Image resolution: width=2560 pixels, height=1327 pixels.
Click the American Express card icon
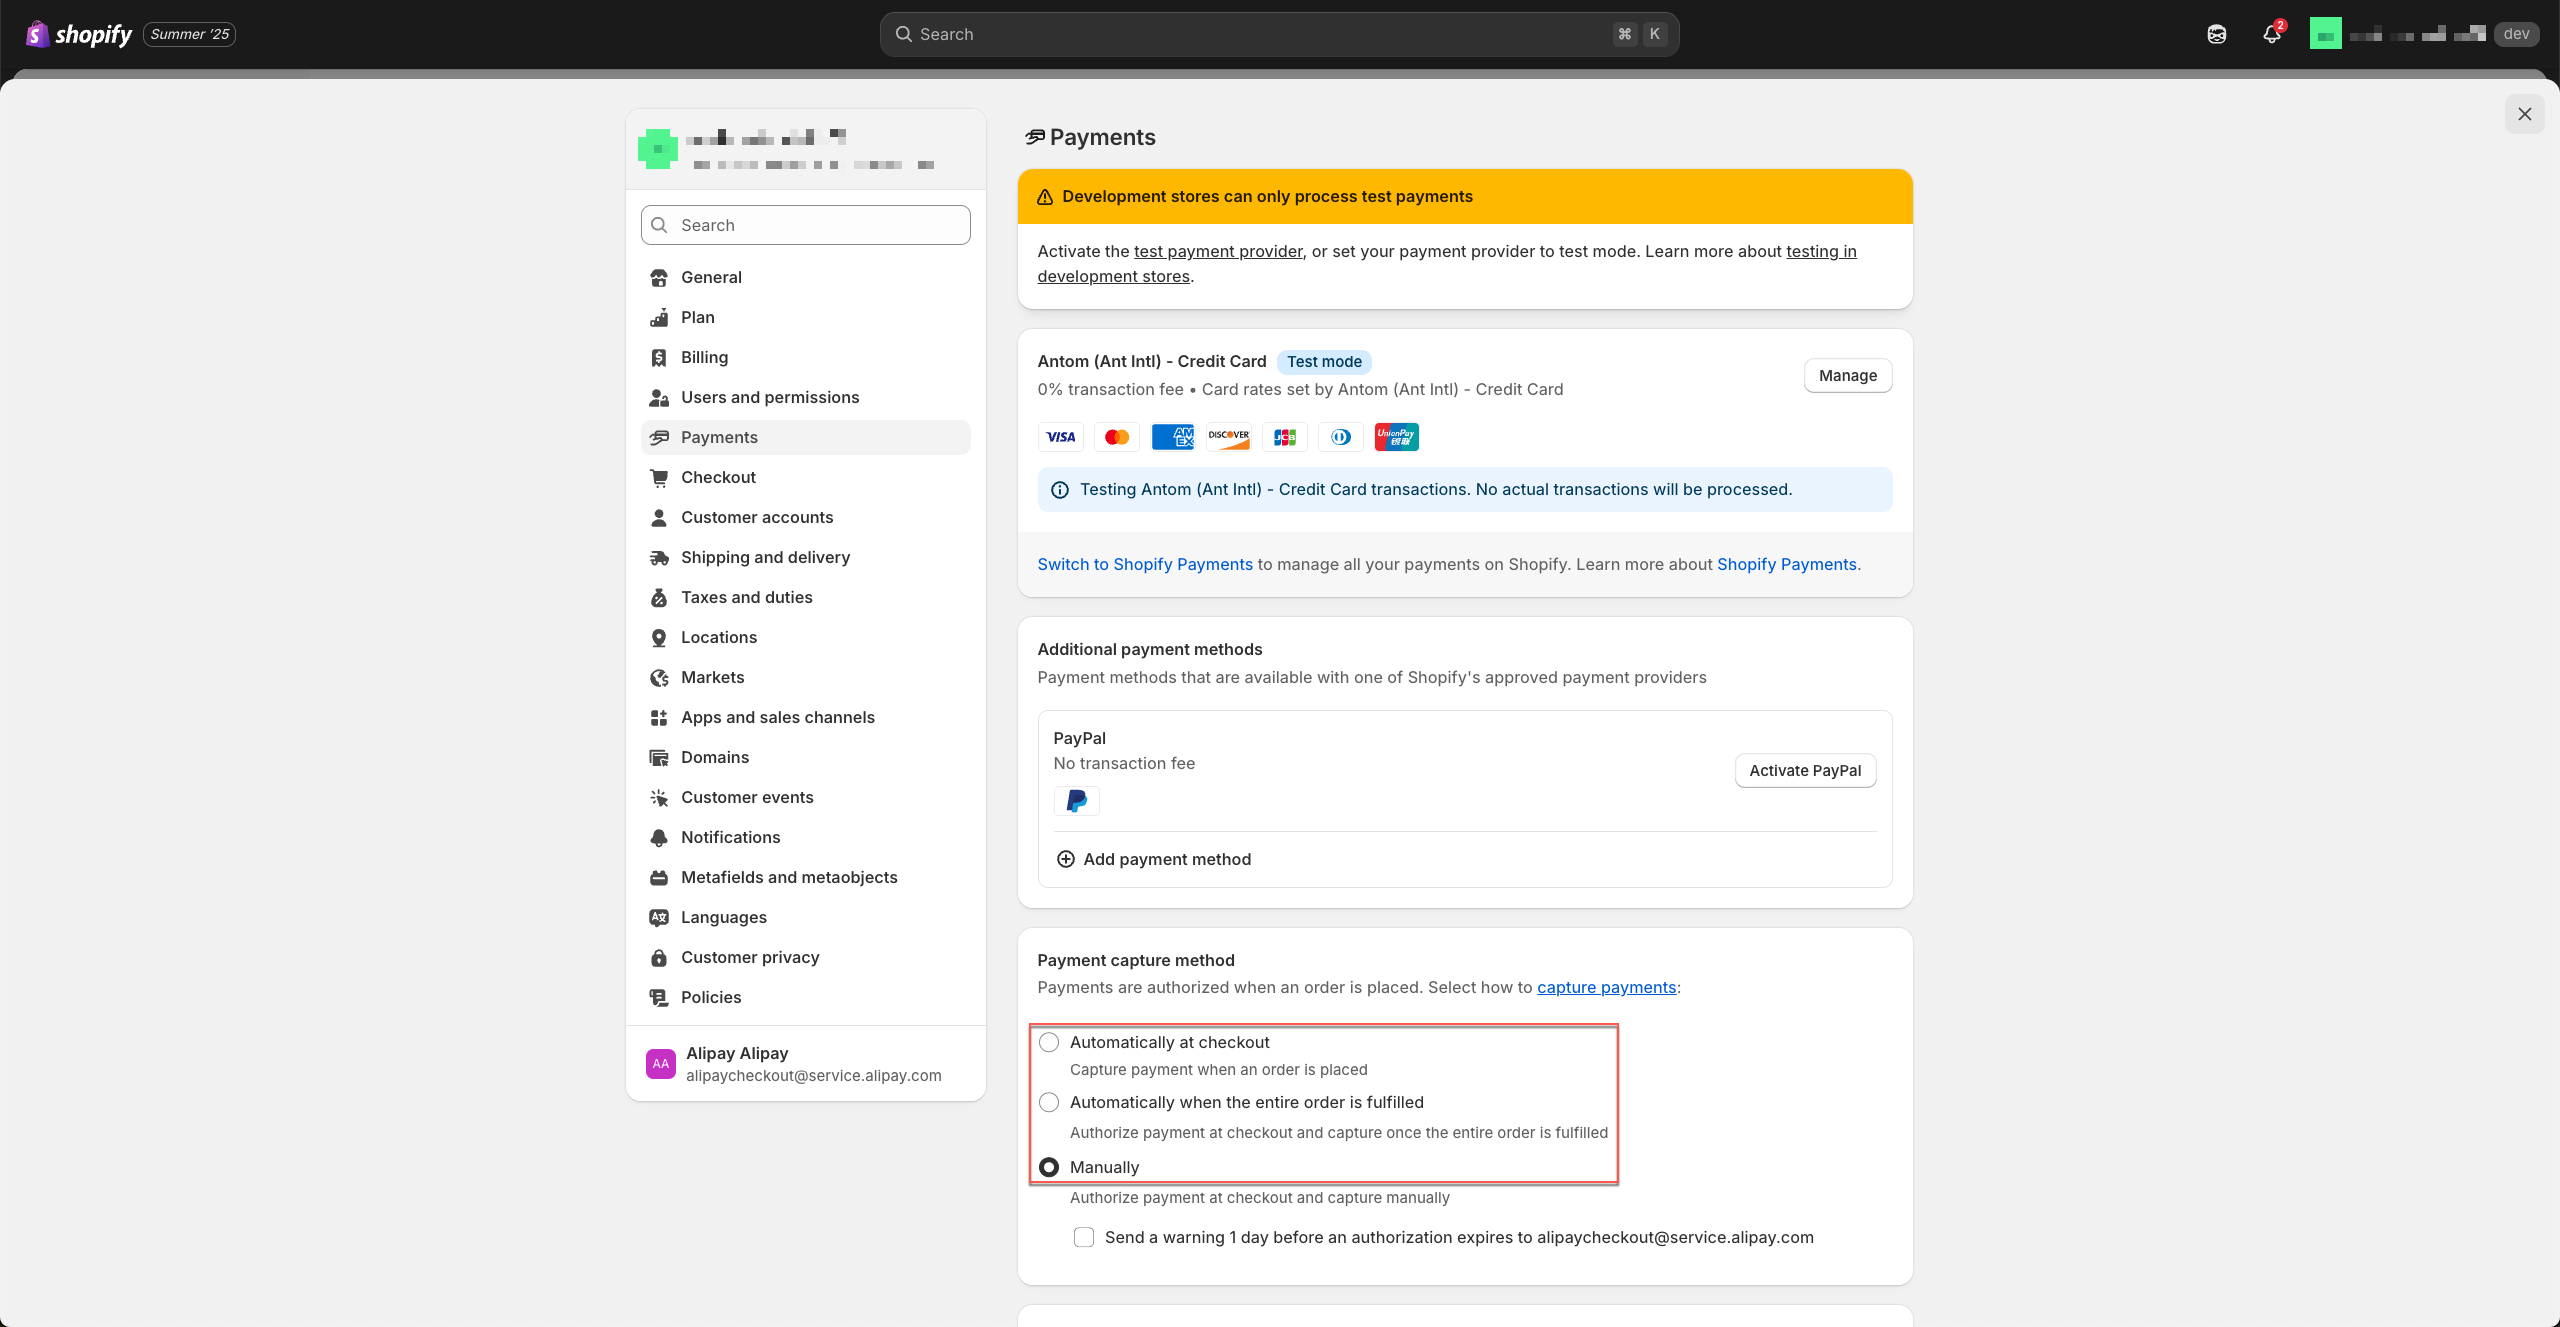[1173, 437]
